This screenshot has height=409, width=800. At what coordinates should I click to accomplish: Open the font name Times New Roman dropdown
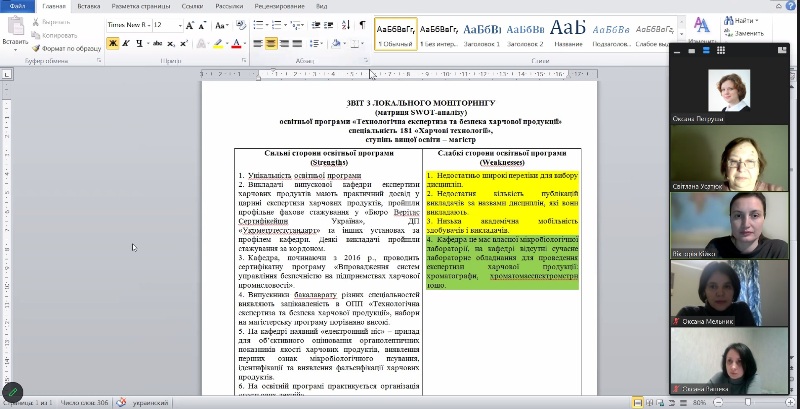148,25
